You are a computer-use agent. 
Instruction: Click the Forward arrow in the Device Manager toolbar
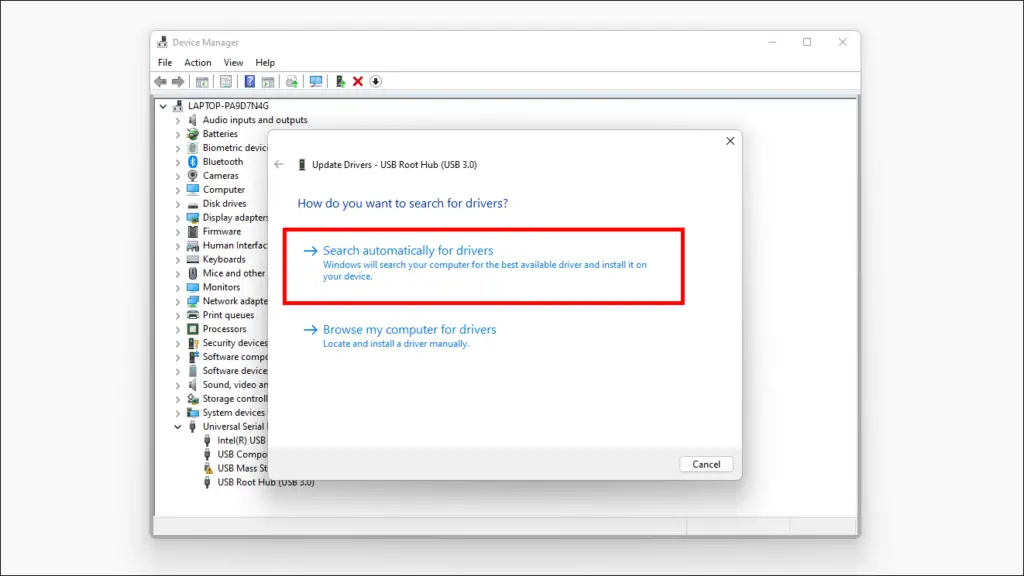point(178,82)
